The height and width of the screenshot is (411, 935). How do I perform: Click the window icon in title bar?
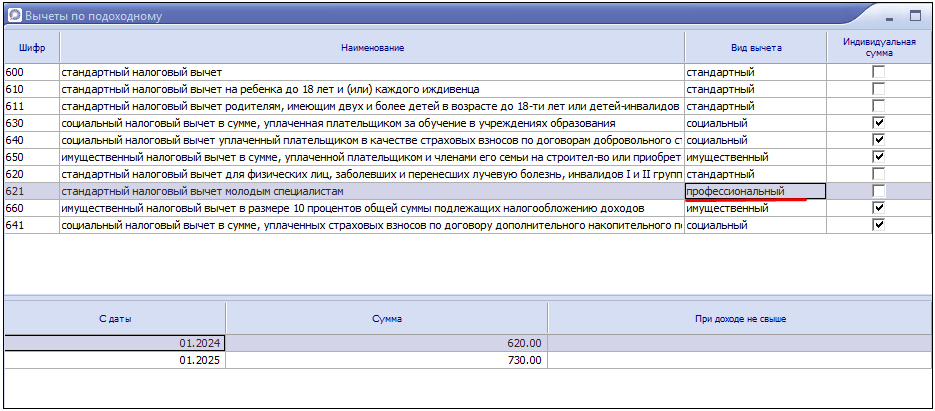[x=13, y=16]
